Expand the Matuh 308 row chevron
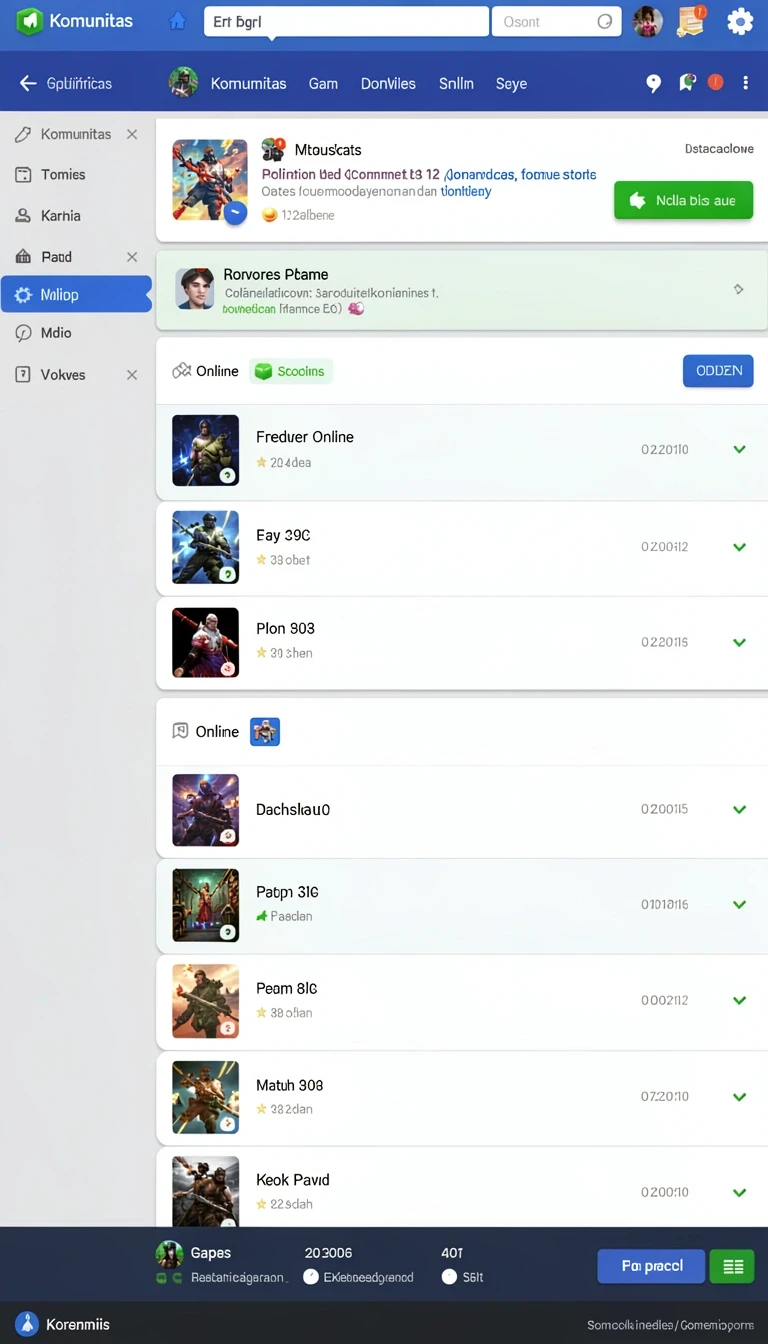The width and height of the screenshot is (768, 1344). click(x=740, y=1097)
